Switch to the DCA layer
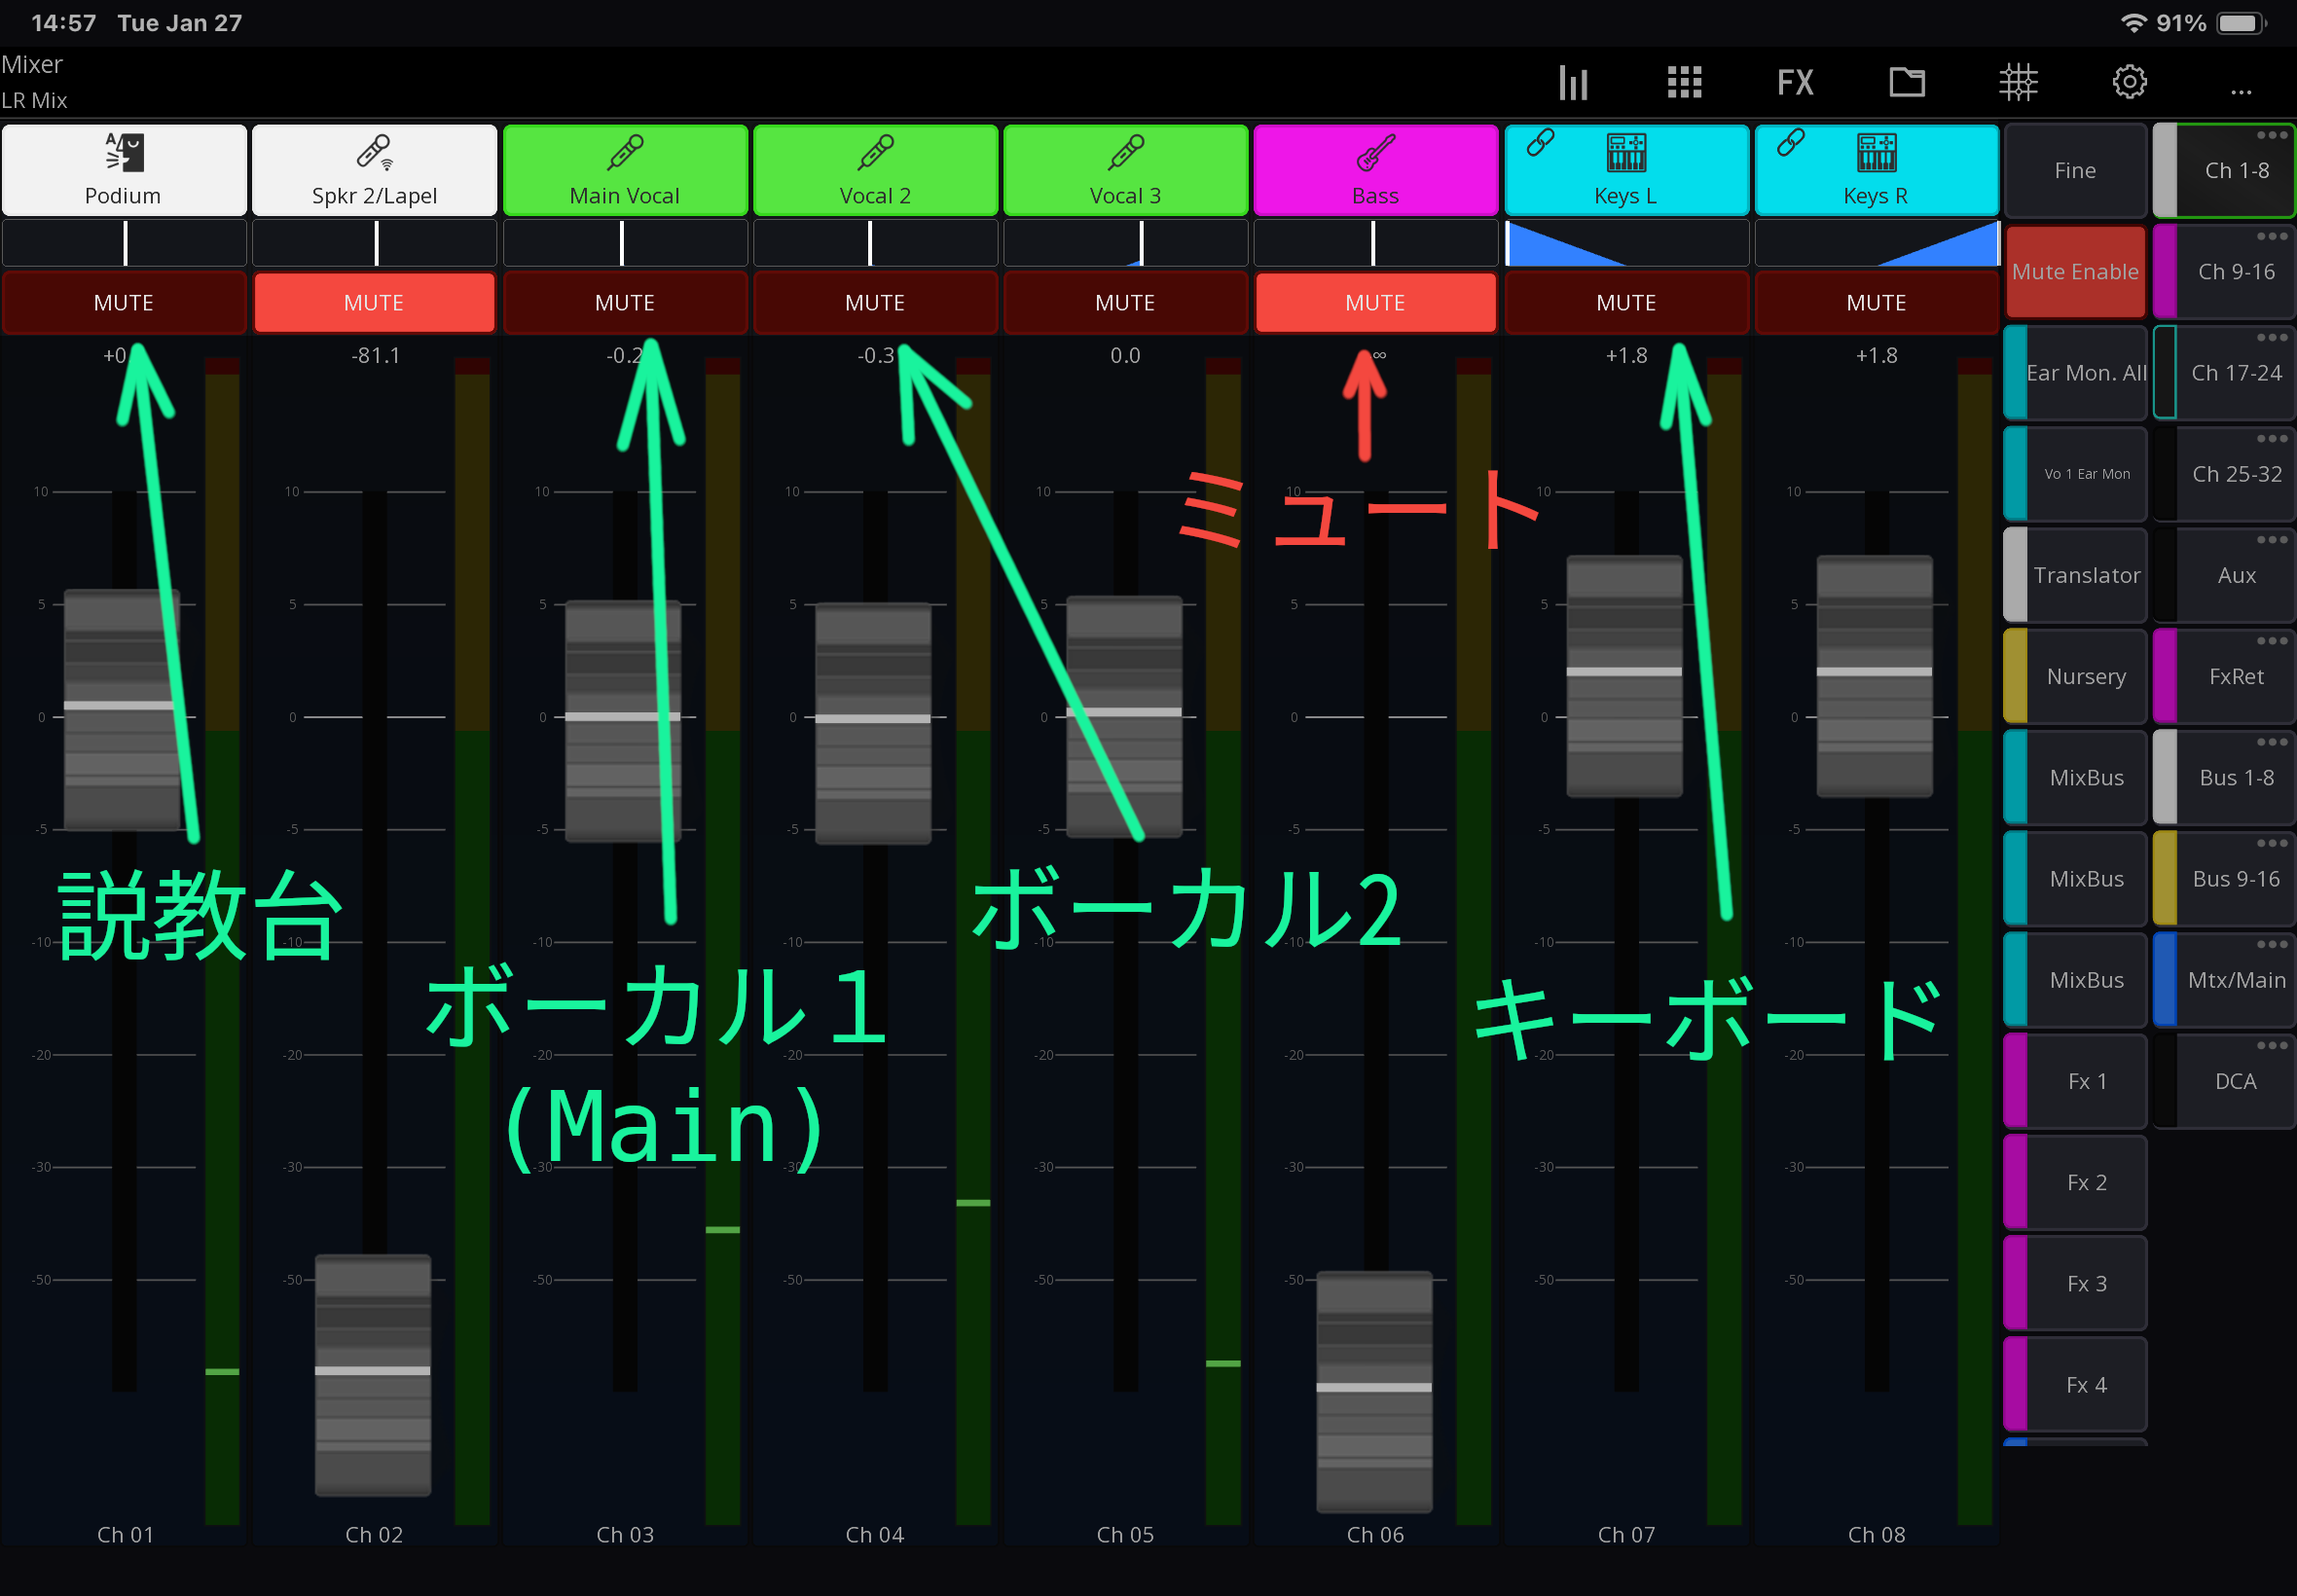The image size is (2297, 1596). click(x=2236, y=1081)
